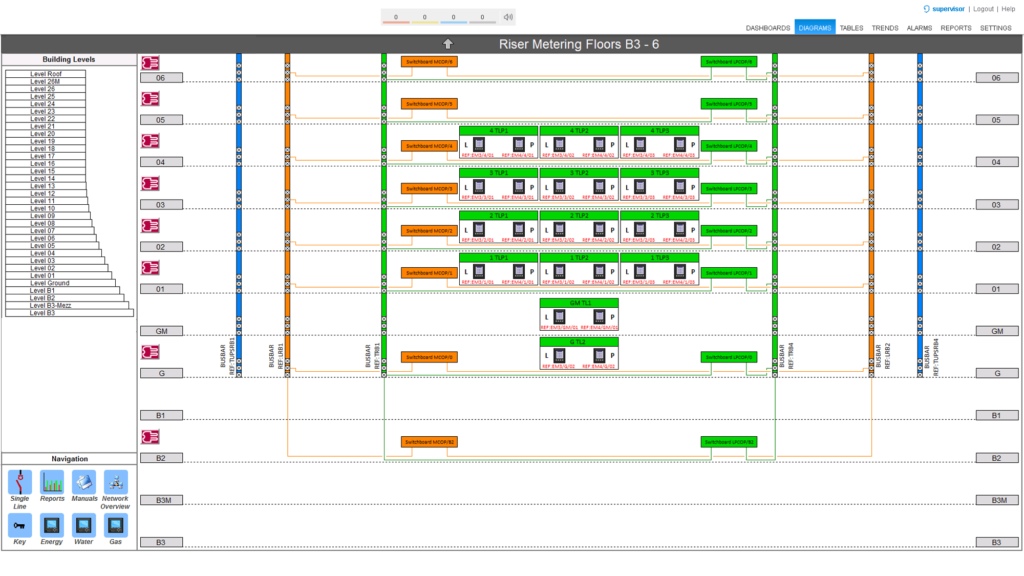Open the Help link
This screenshot has height=576, width=1024.
1008,8
